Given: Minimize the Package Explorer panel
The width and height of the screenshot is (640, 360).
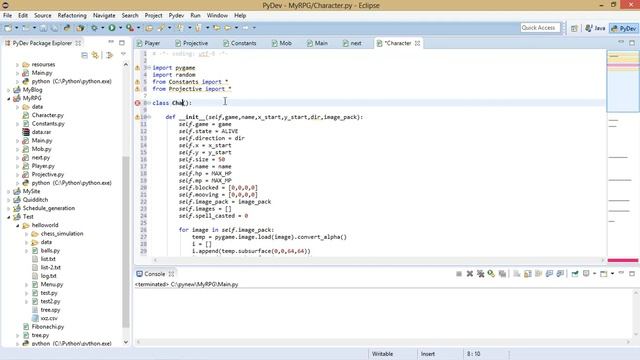Looking at the screenshot, I should click(x=111, y=42).
